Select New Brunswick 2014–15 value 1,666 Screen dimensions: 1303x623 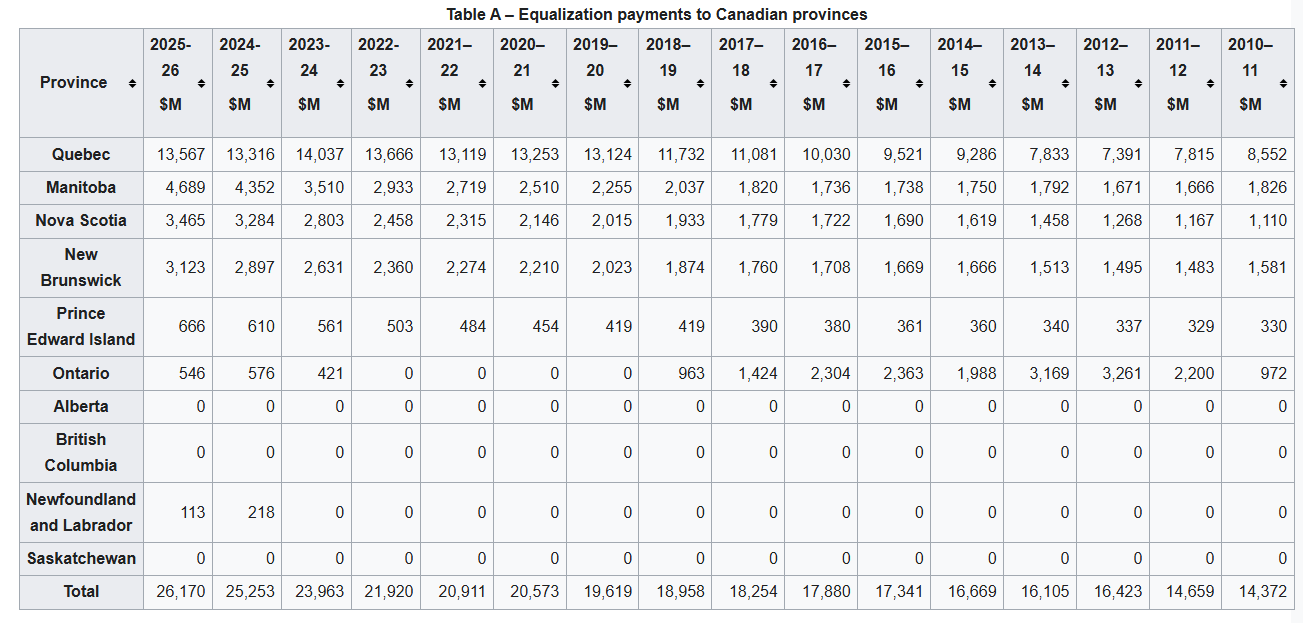pyautogui.click(x=976, y=267)
